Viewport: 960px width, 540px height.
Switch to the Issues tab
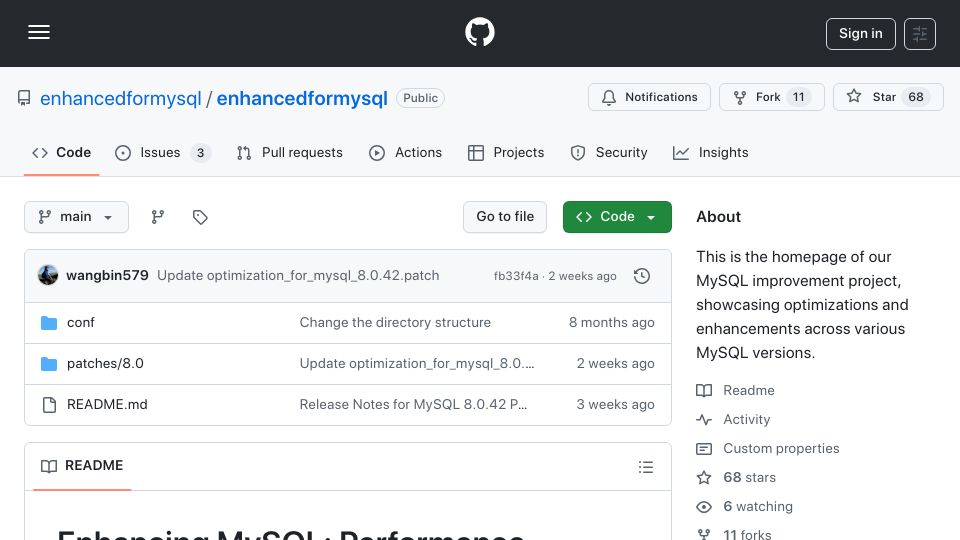point(163,152)
